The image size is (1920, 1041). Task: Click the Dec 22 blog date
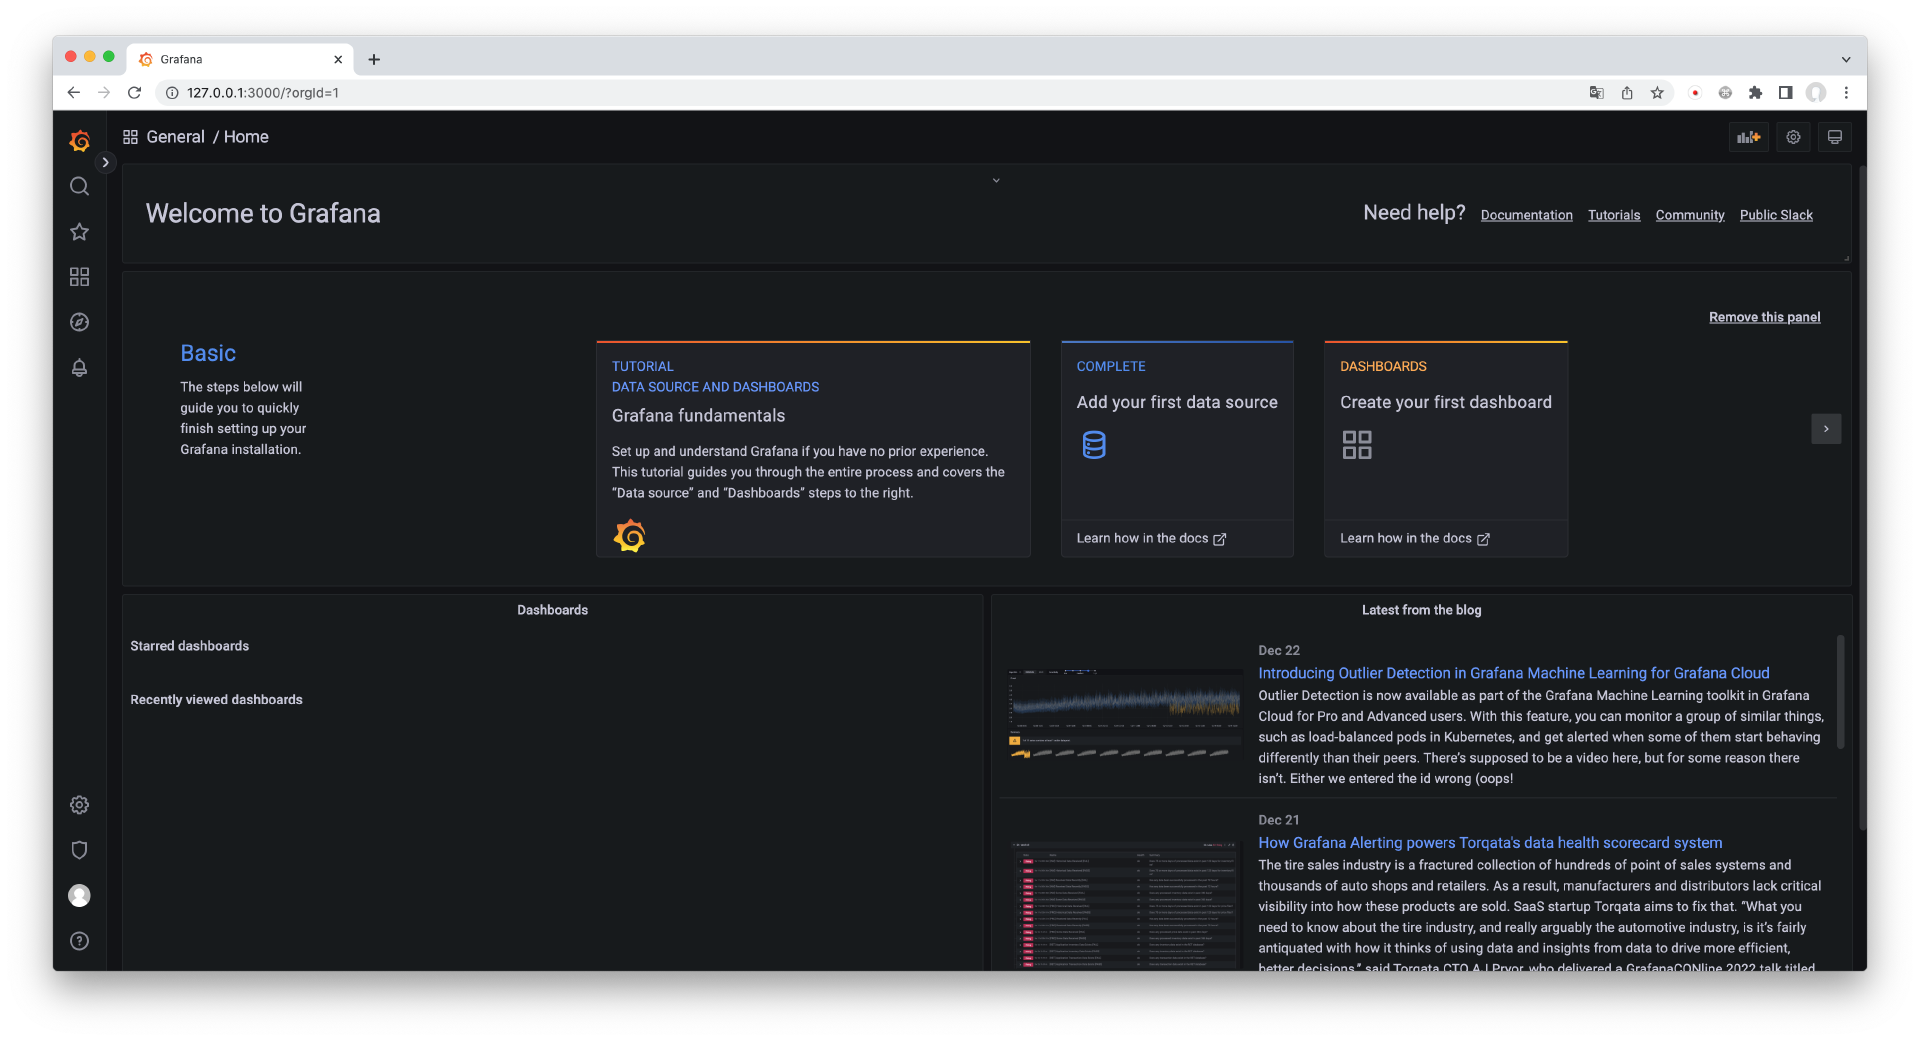click(1279, 650)
